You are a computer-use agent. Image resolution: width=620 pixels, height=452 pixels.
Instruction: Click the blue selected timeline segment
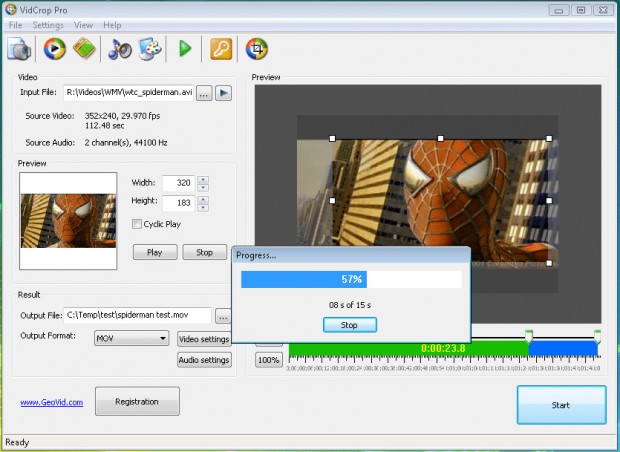coord(563,349)
